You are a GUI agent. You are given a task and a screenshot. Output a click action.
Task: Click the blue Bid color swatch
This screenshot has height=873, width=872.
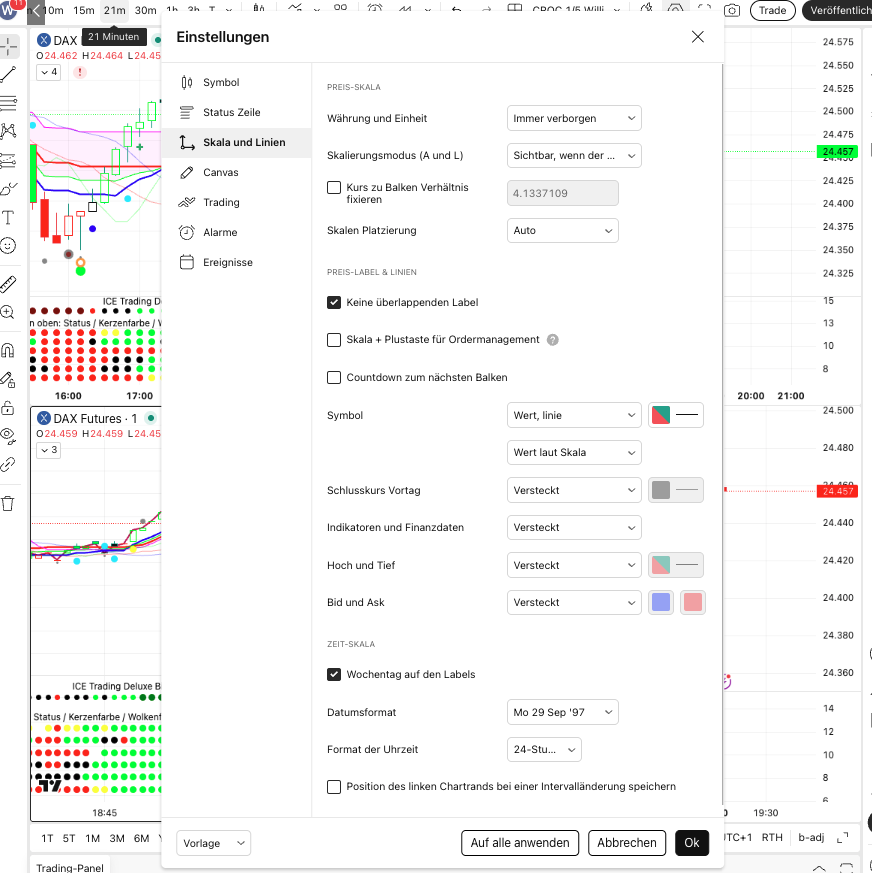click(661, 602)
